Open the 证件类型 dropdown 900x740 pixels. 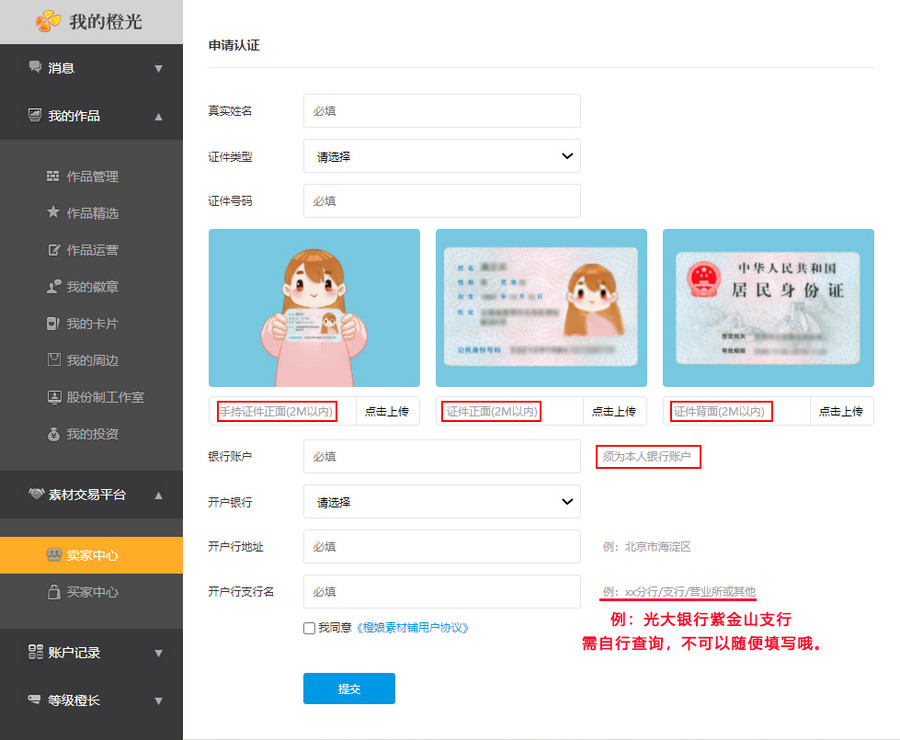pos(441,156)
